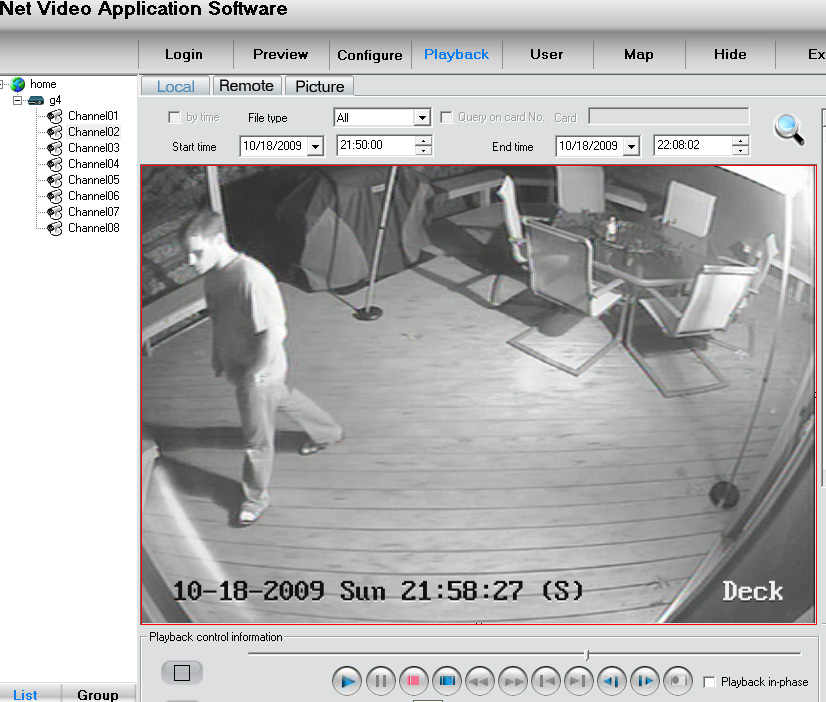Click the rewind (slow backward) button

click(x=479, y=681)
